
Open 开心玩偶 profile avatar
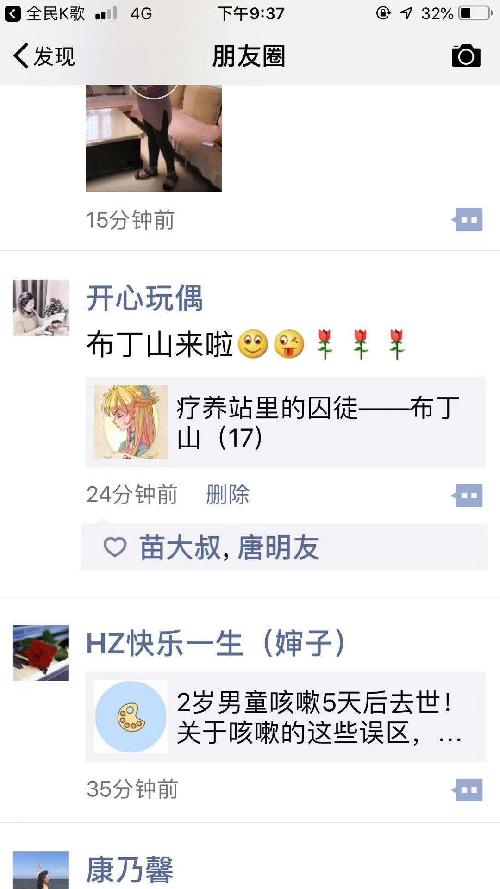click(x=41, y=307)
